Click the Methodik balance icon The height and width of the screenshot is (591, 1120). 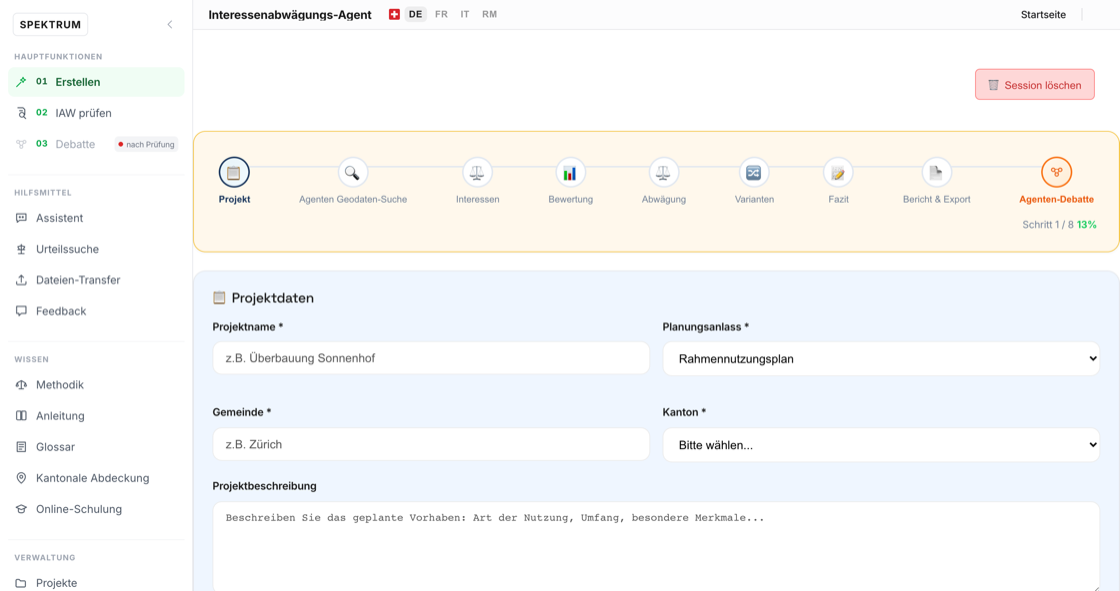(21, 384)
